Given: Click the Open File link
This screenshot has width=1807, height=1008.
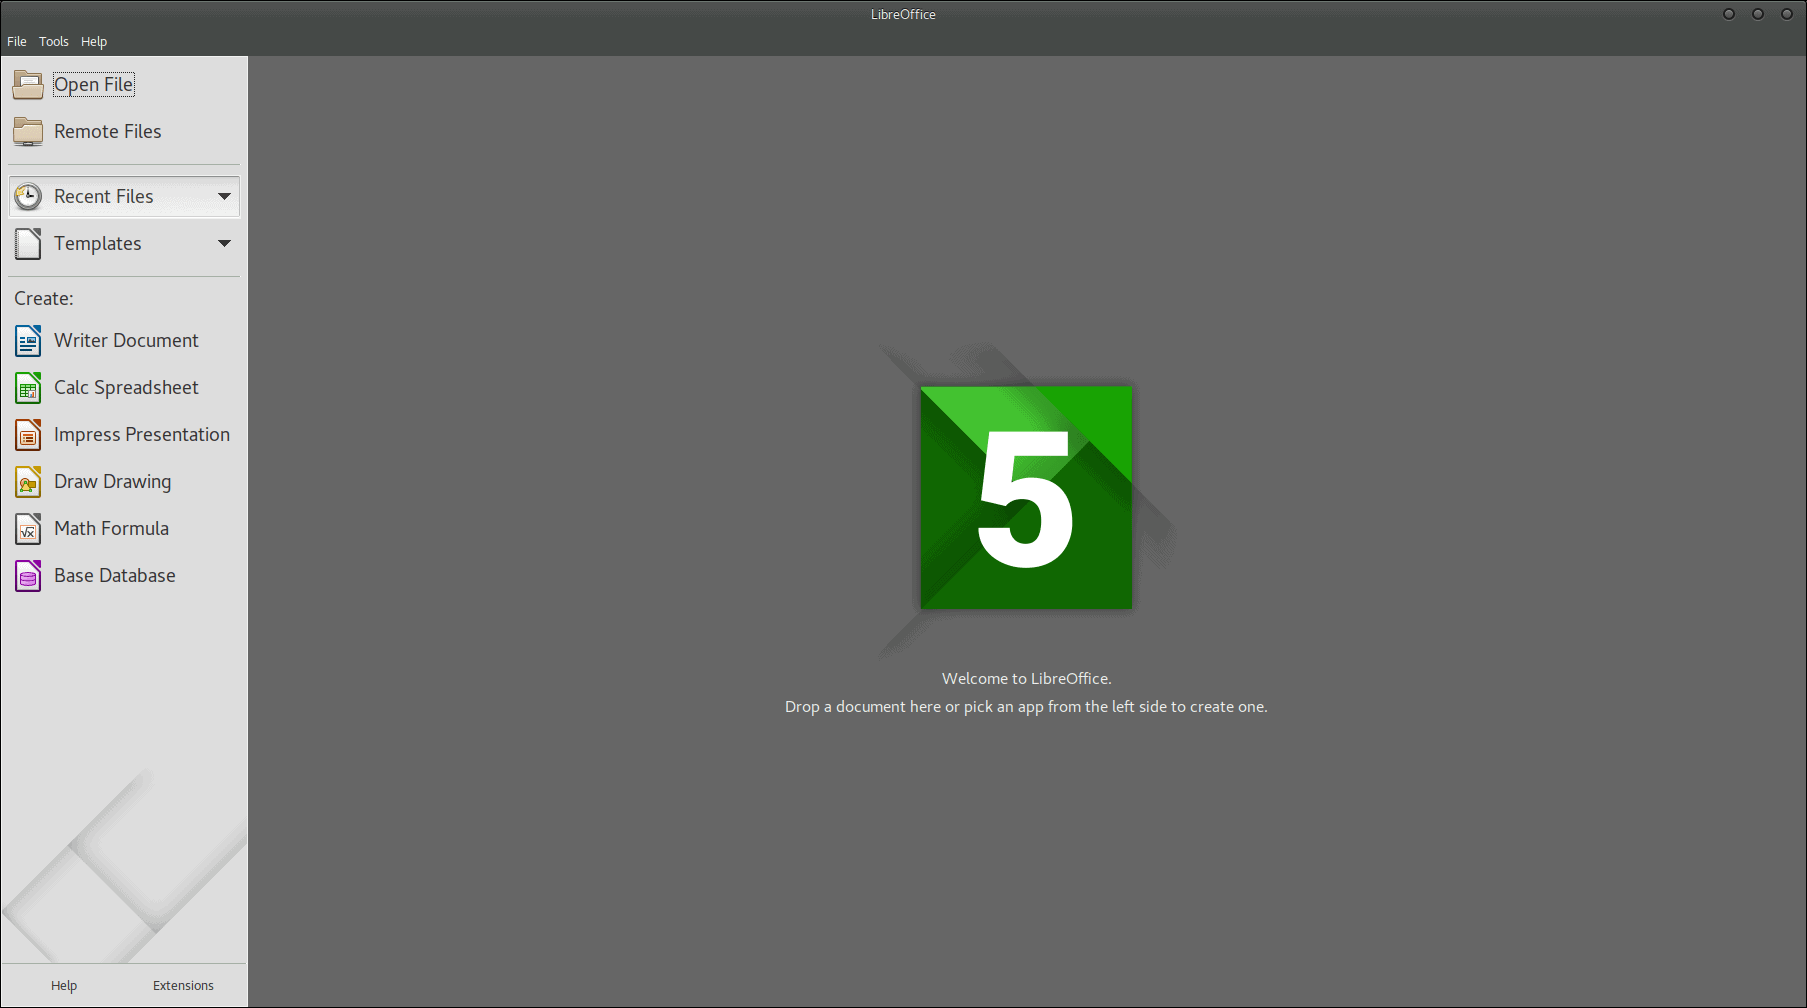Looking at the screenshot, I should pyautogui.click(x=93, y=84).
